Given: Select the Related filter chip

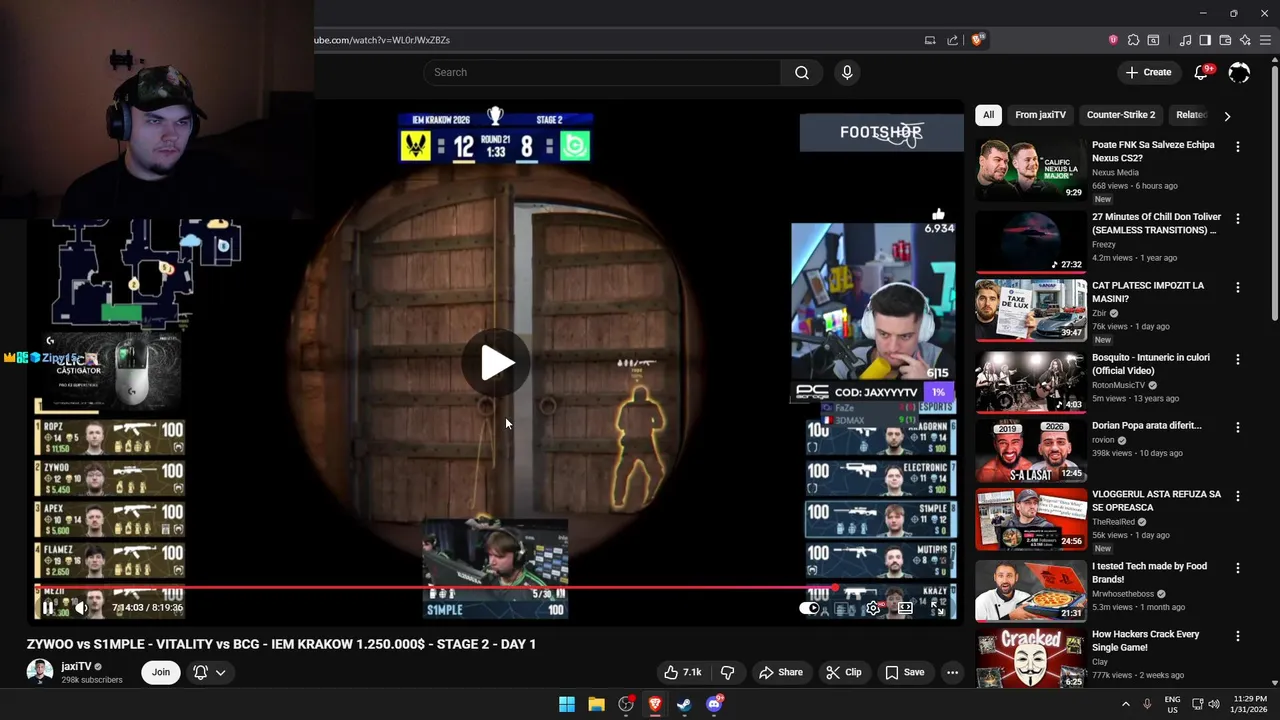Looking at the screenshot, I should point(1192,115).
